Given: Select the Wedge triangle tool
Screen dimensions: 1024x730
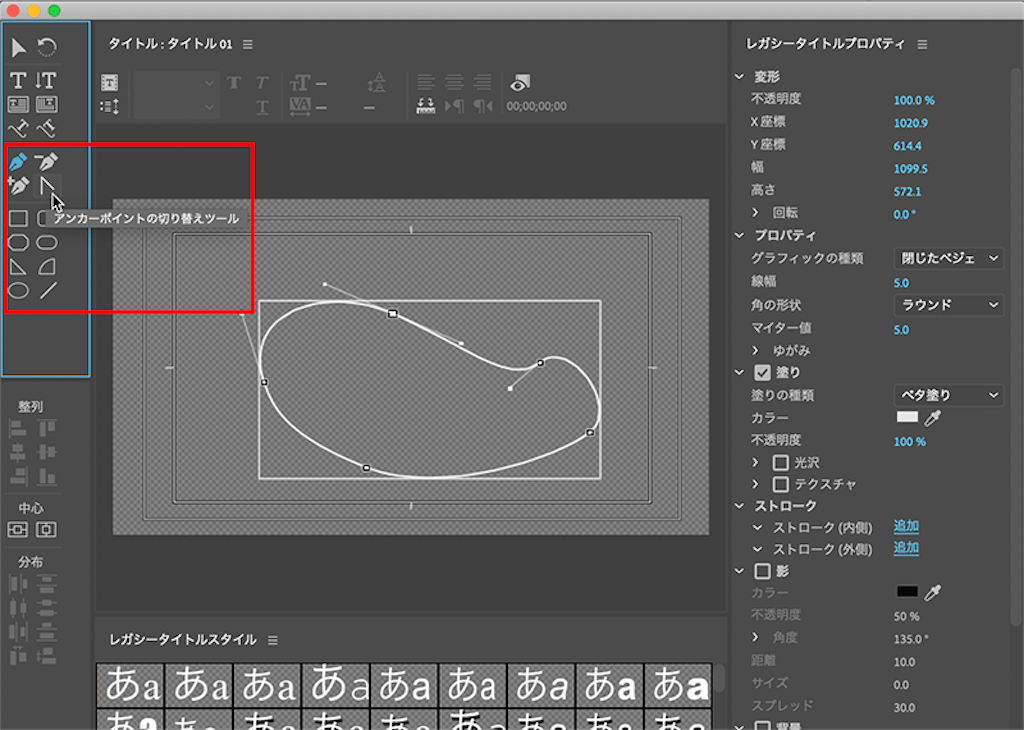Looking at the screenshot, I should (18, 266).
